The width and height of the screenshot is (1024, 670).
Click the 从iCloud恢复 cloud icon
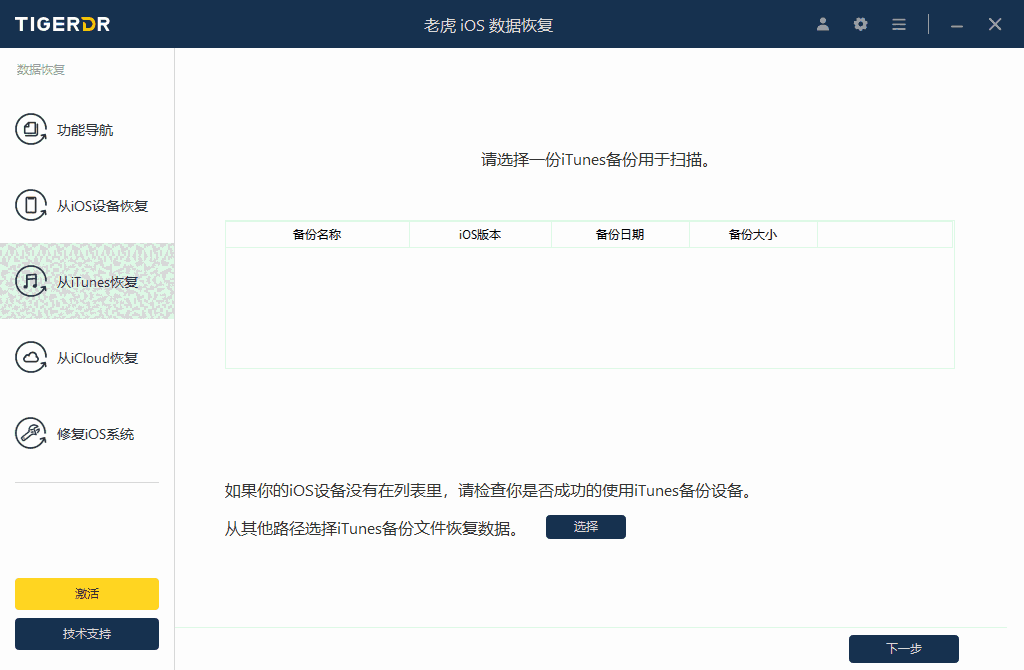point(31,357)
